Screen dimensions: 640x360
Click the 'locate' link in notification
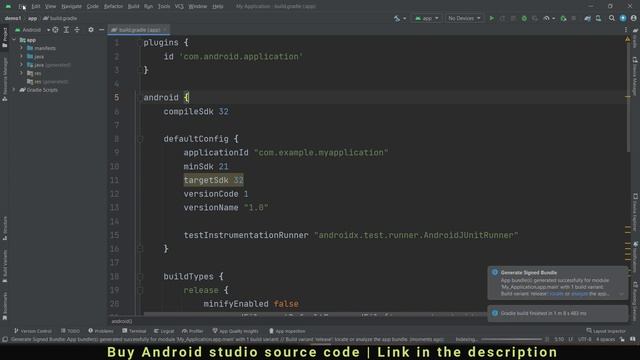pos(556,294)
